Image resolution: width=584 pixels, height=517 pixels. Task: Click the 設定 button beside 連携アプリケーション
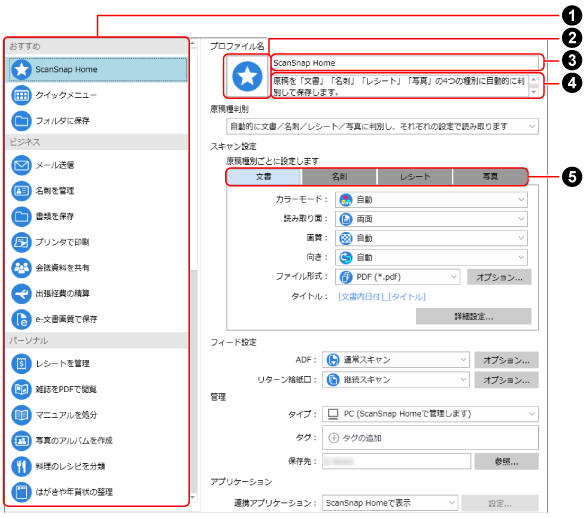point(500,503)
